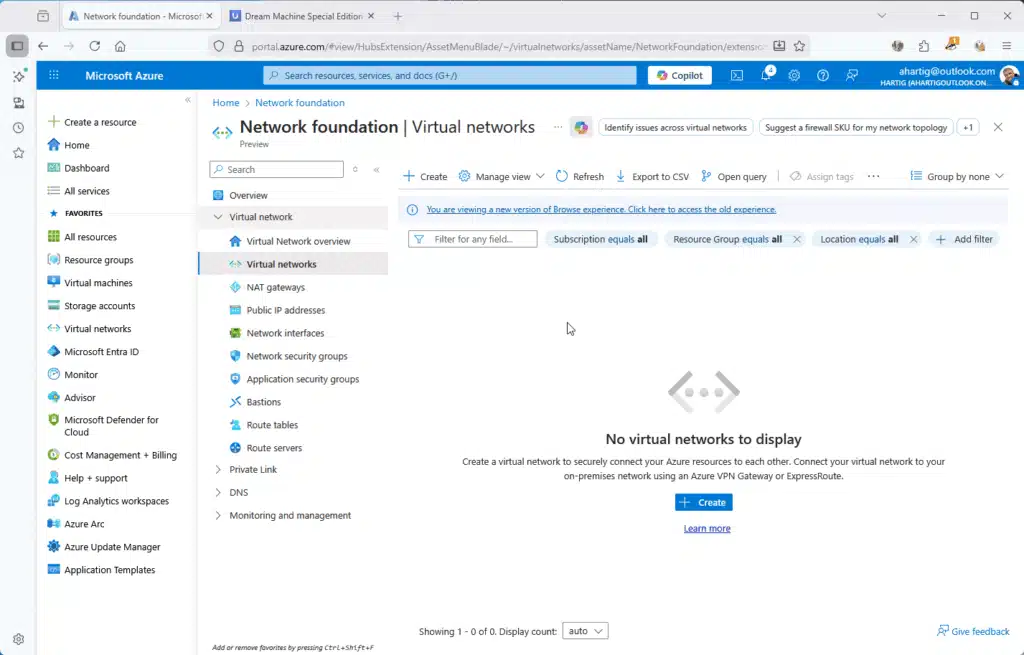Click the blue Create button

click(703, 502)
